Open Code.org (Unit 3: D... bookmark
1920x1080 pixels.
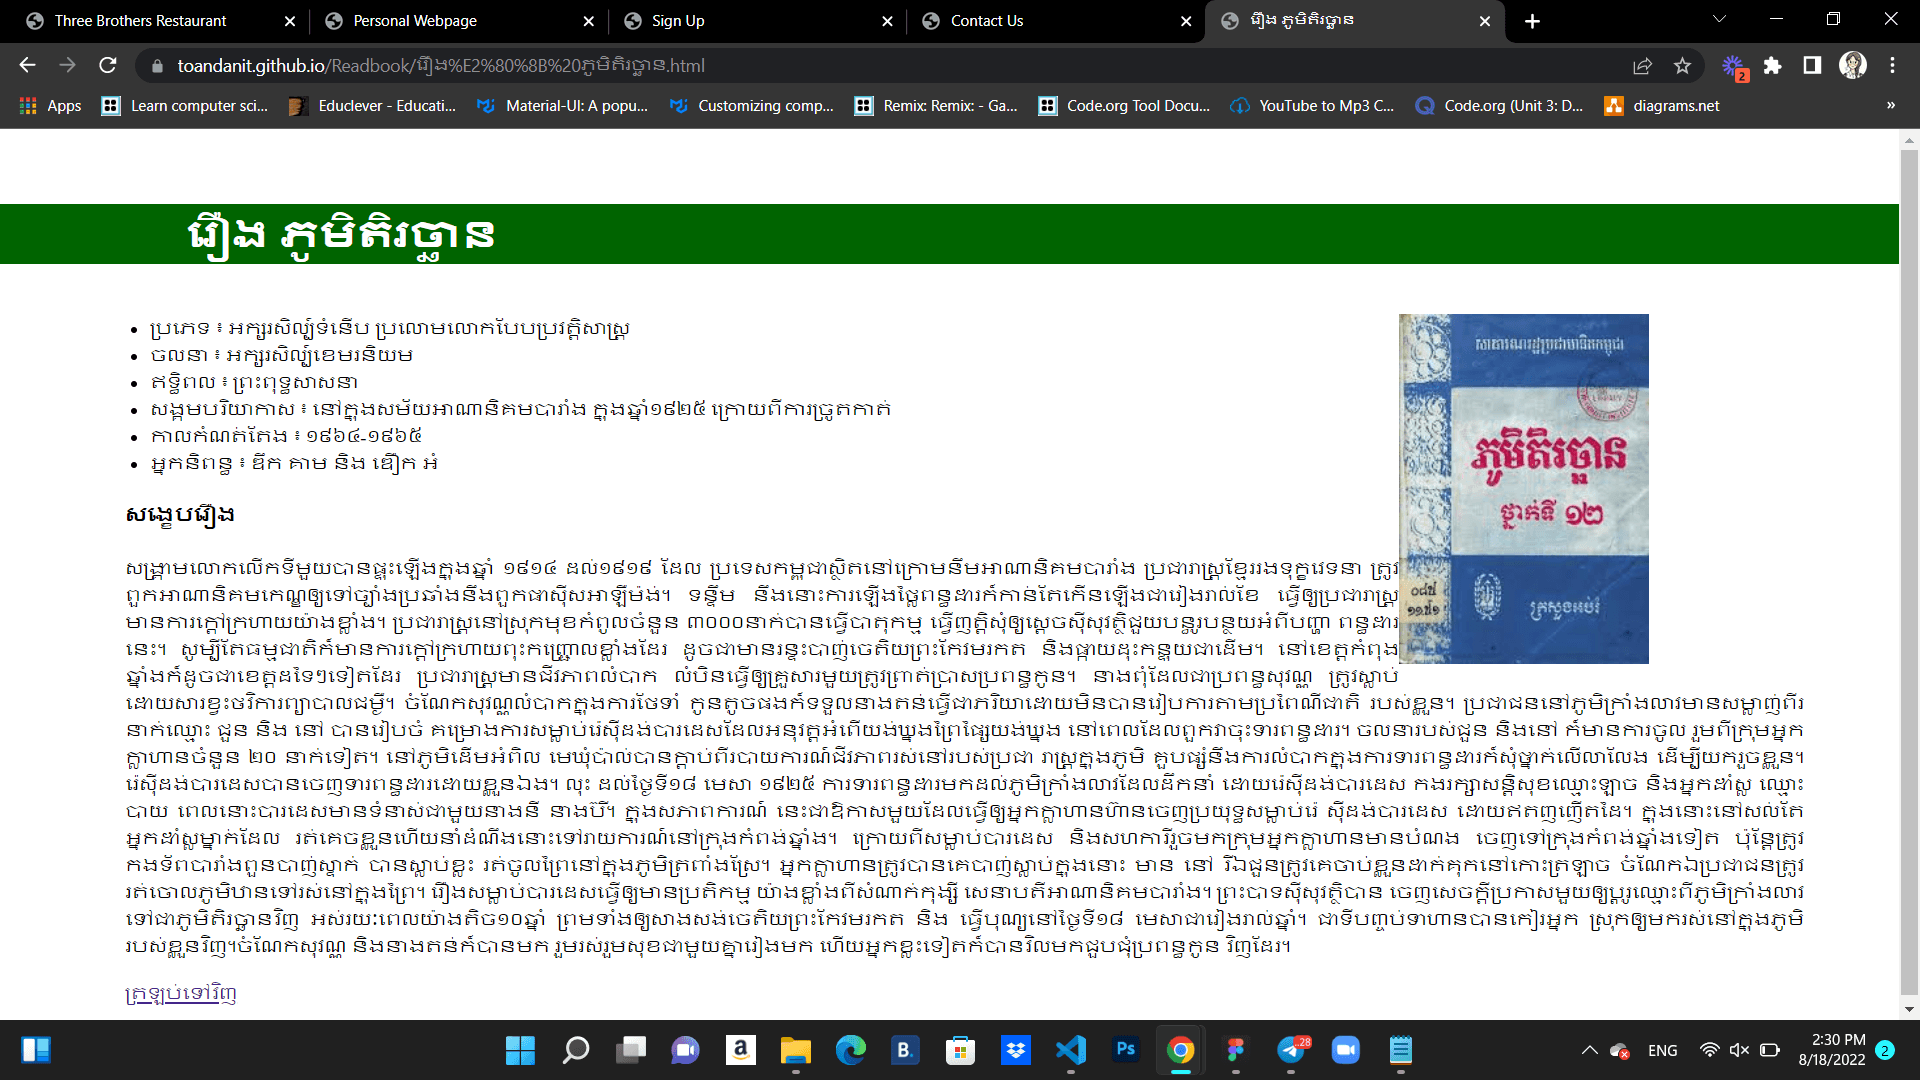click(x=1500, y=105)
